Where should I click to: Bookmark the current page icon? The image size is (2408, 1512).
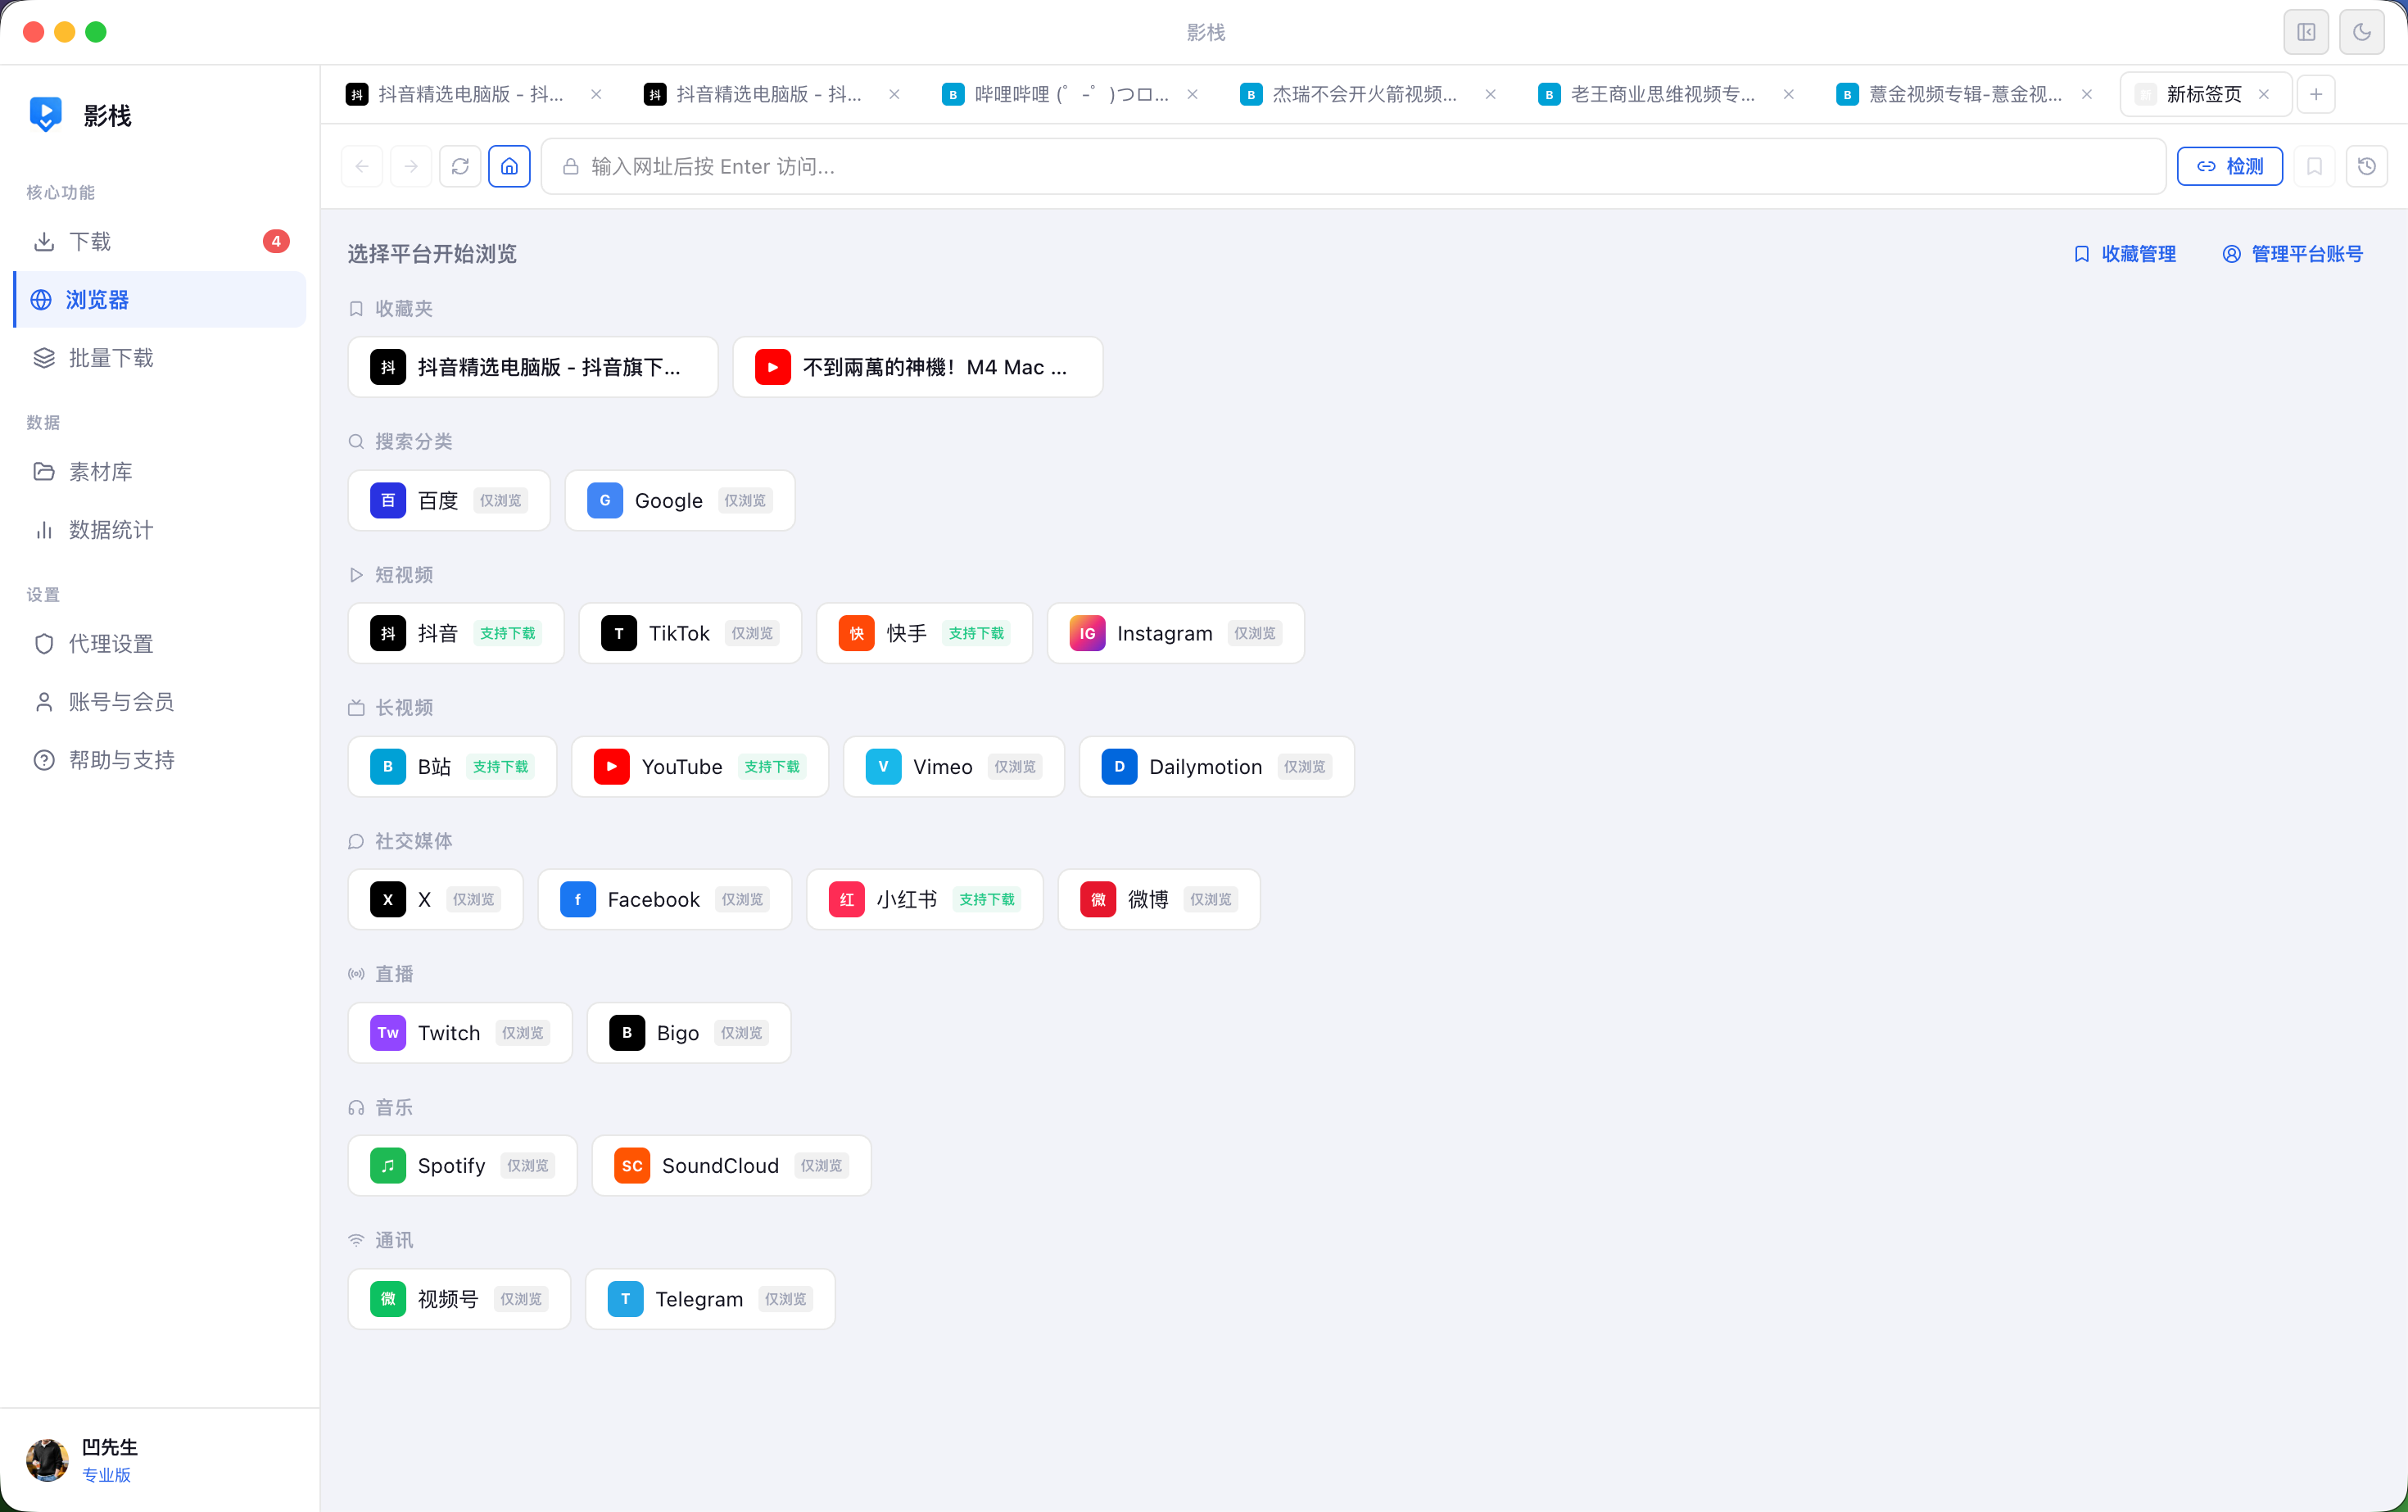coord(2315,166)
